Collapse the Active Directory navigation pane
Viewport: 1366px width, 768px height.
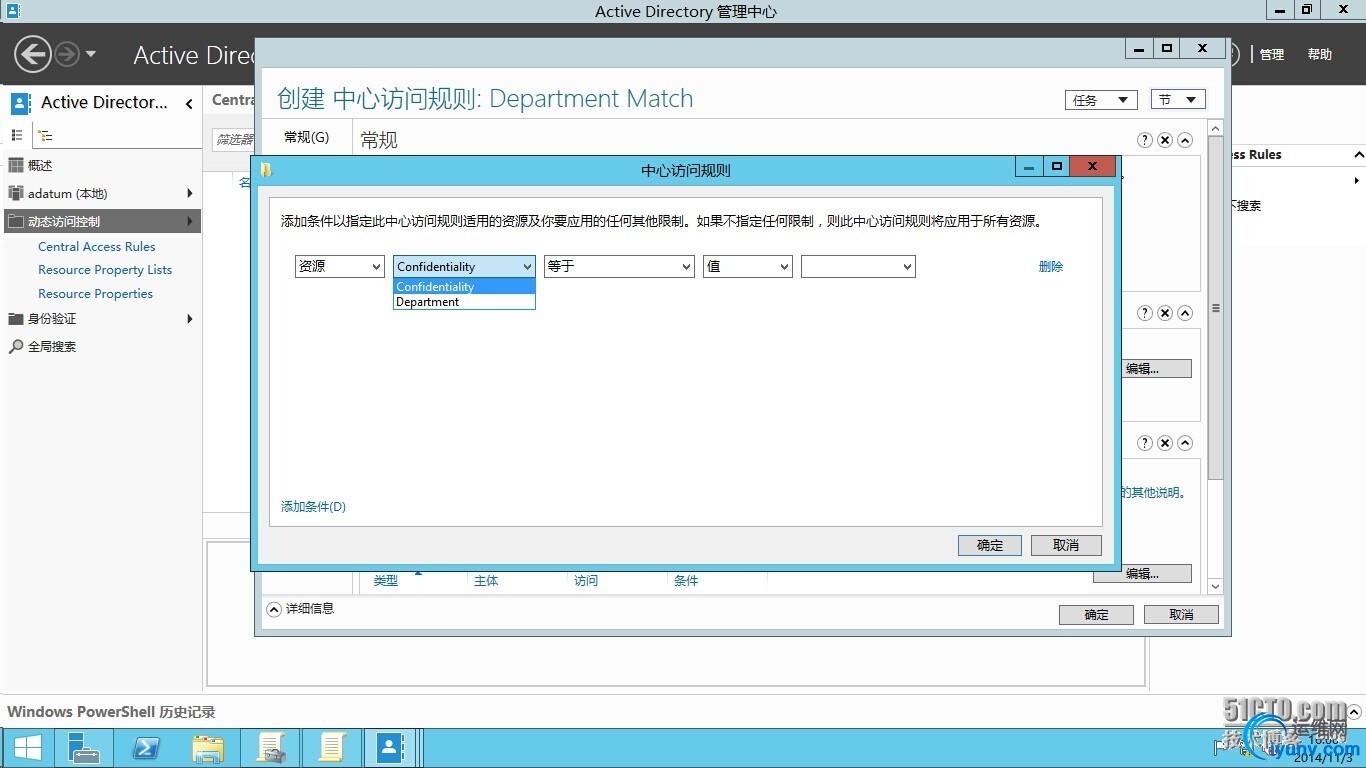point(189,103)
